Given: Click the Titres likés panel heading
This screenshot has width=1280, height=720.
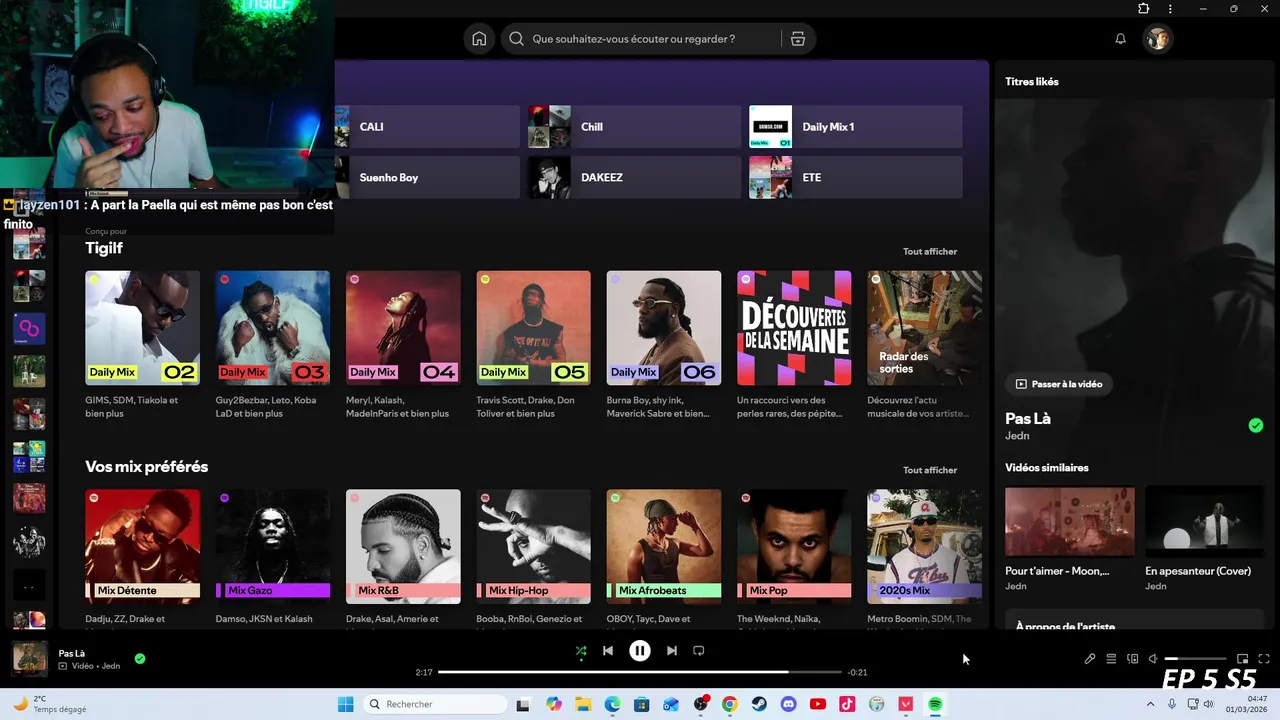Looking at the screenshot, I should [x=1032, y=82].
